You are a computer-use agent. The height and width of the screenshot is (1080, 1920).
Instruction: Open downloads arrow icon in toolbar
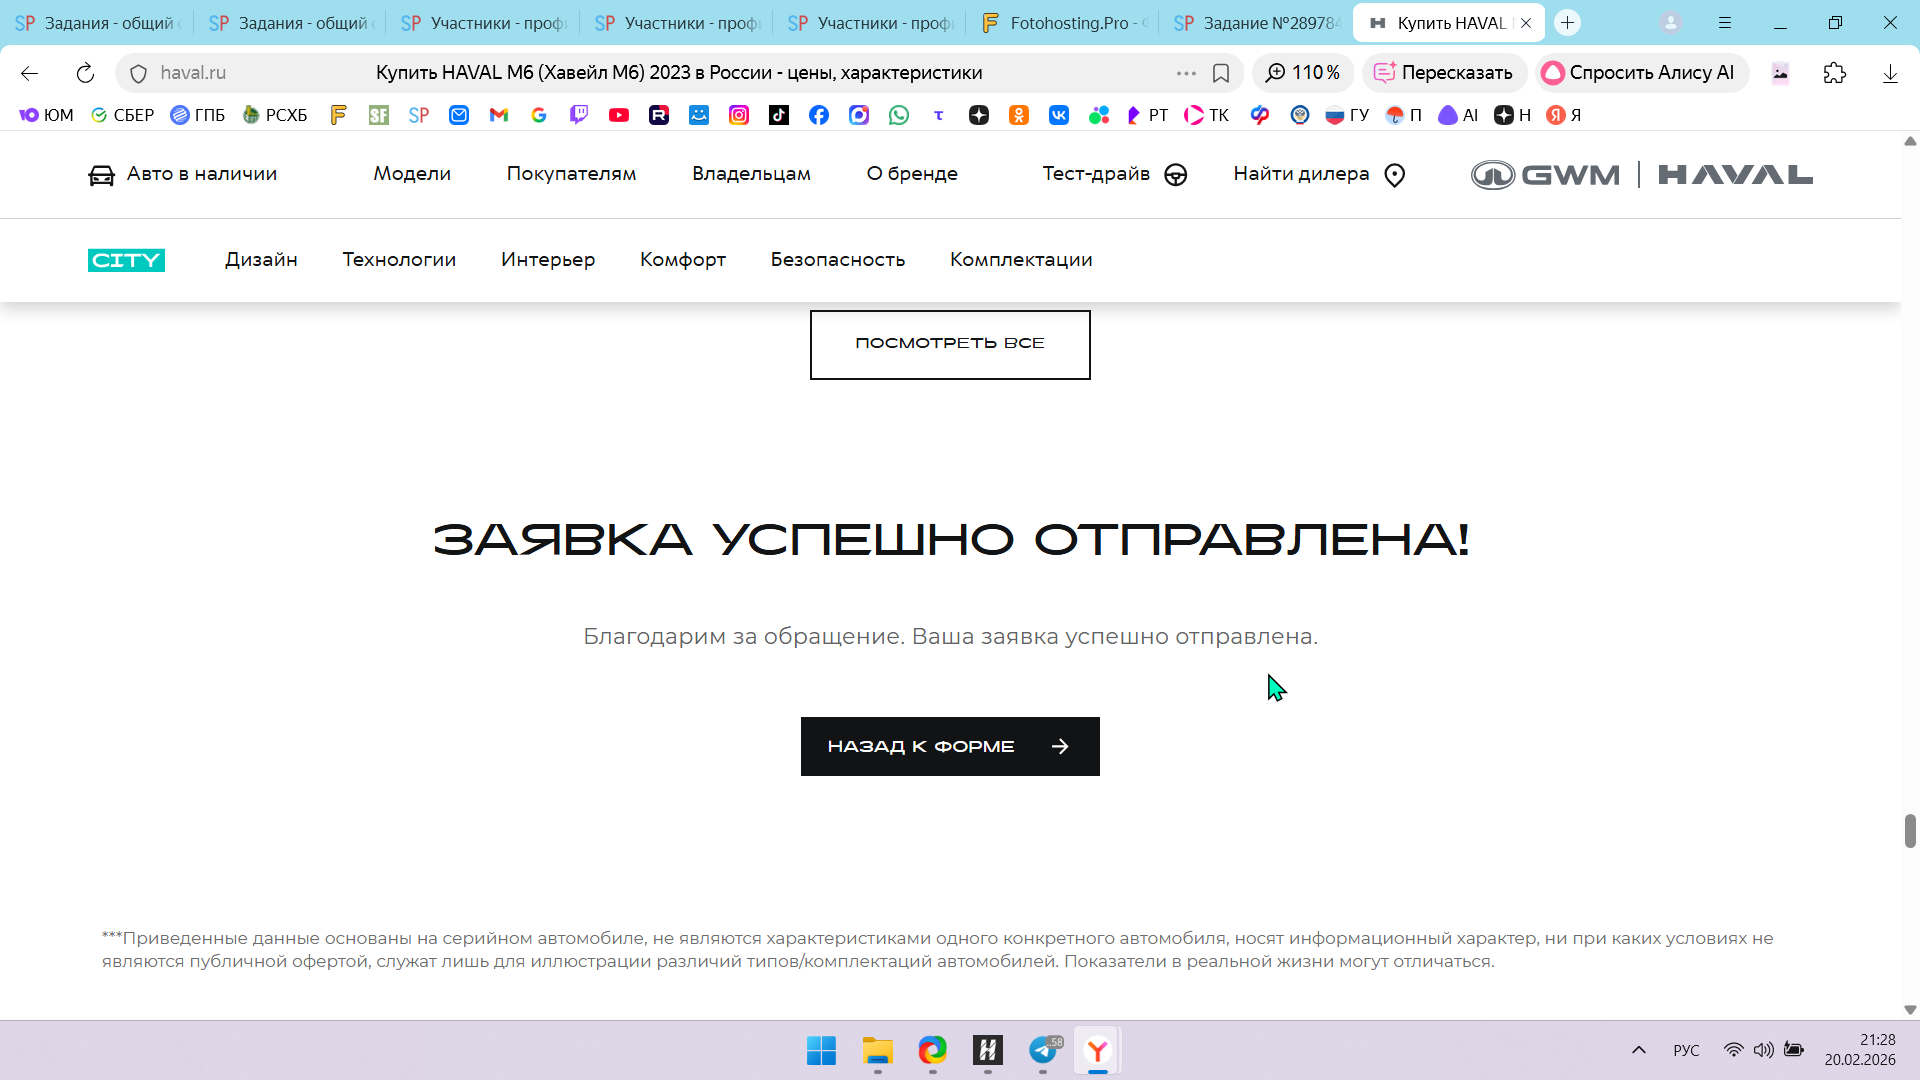1889,73
